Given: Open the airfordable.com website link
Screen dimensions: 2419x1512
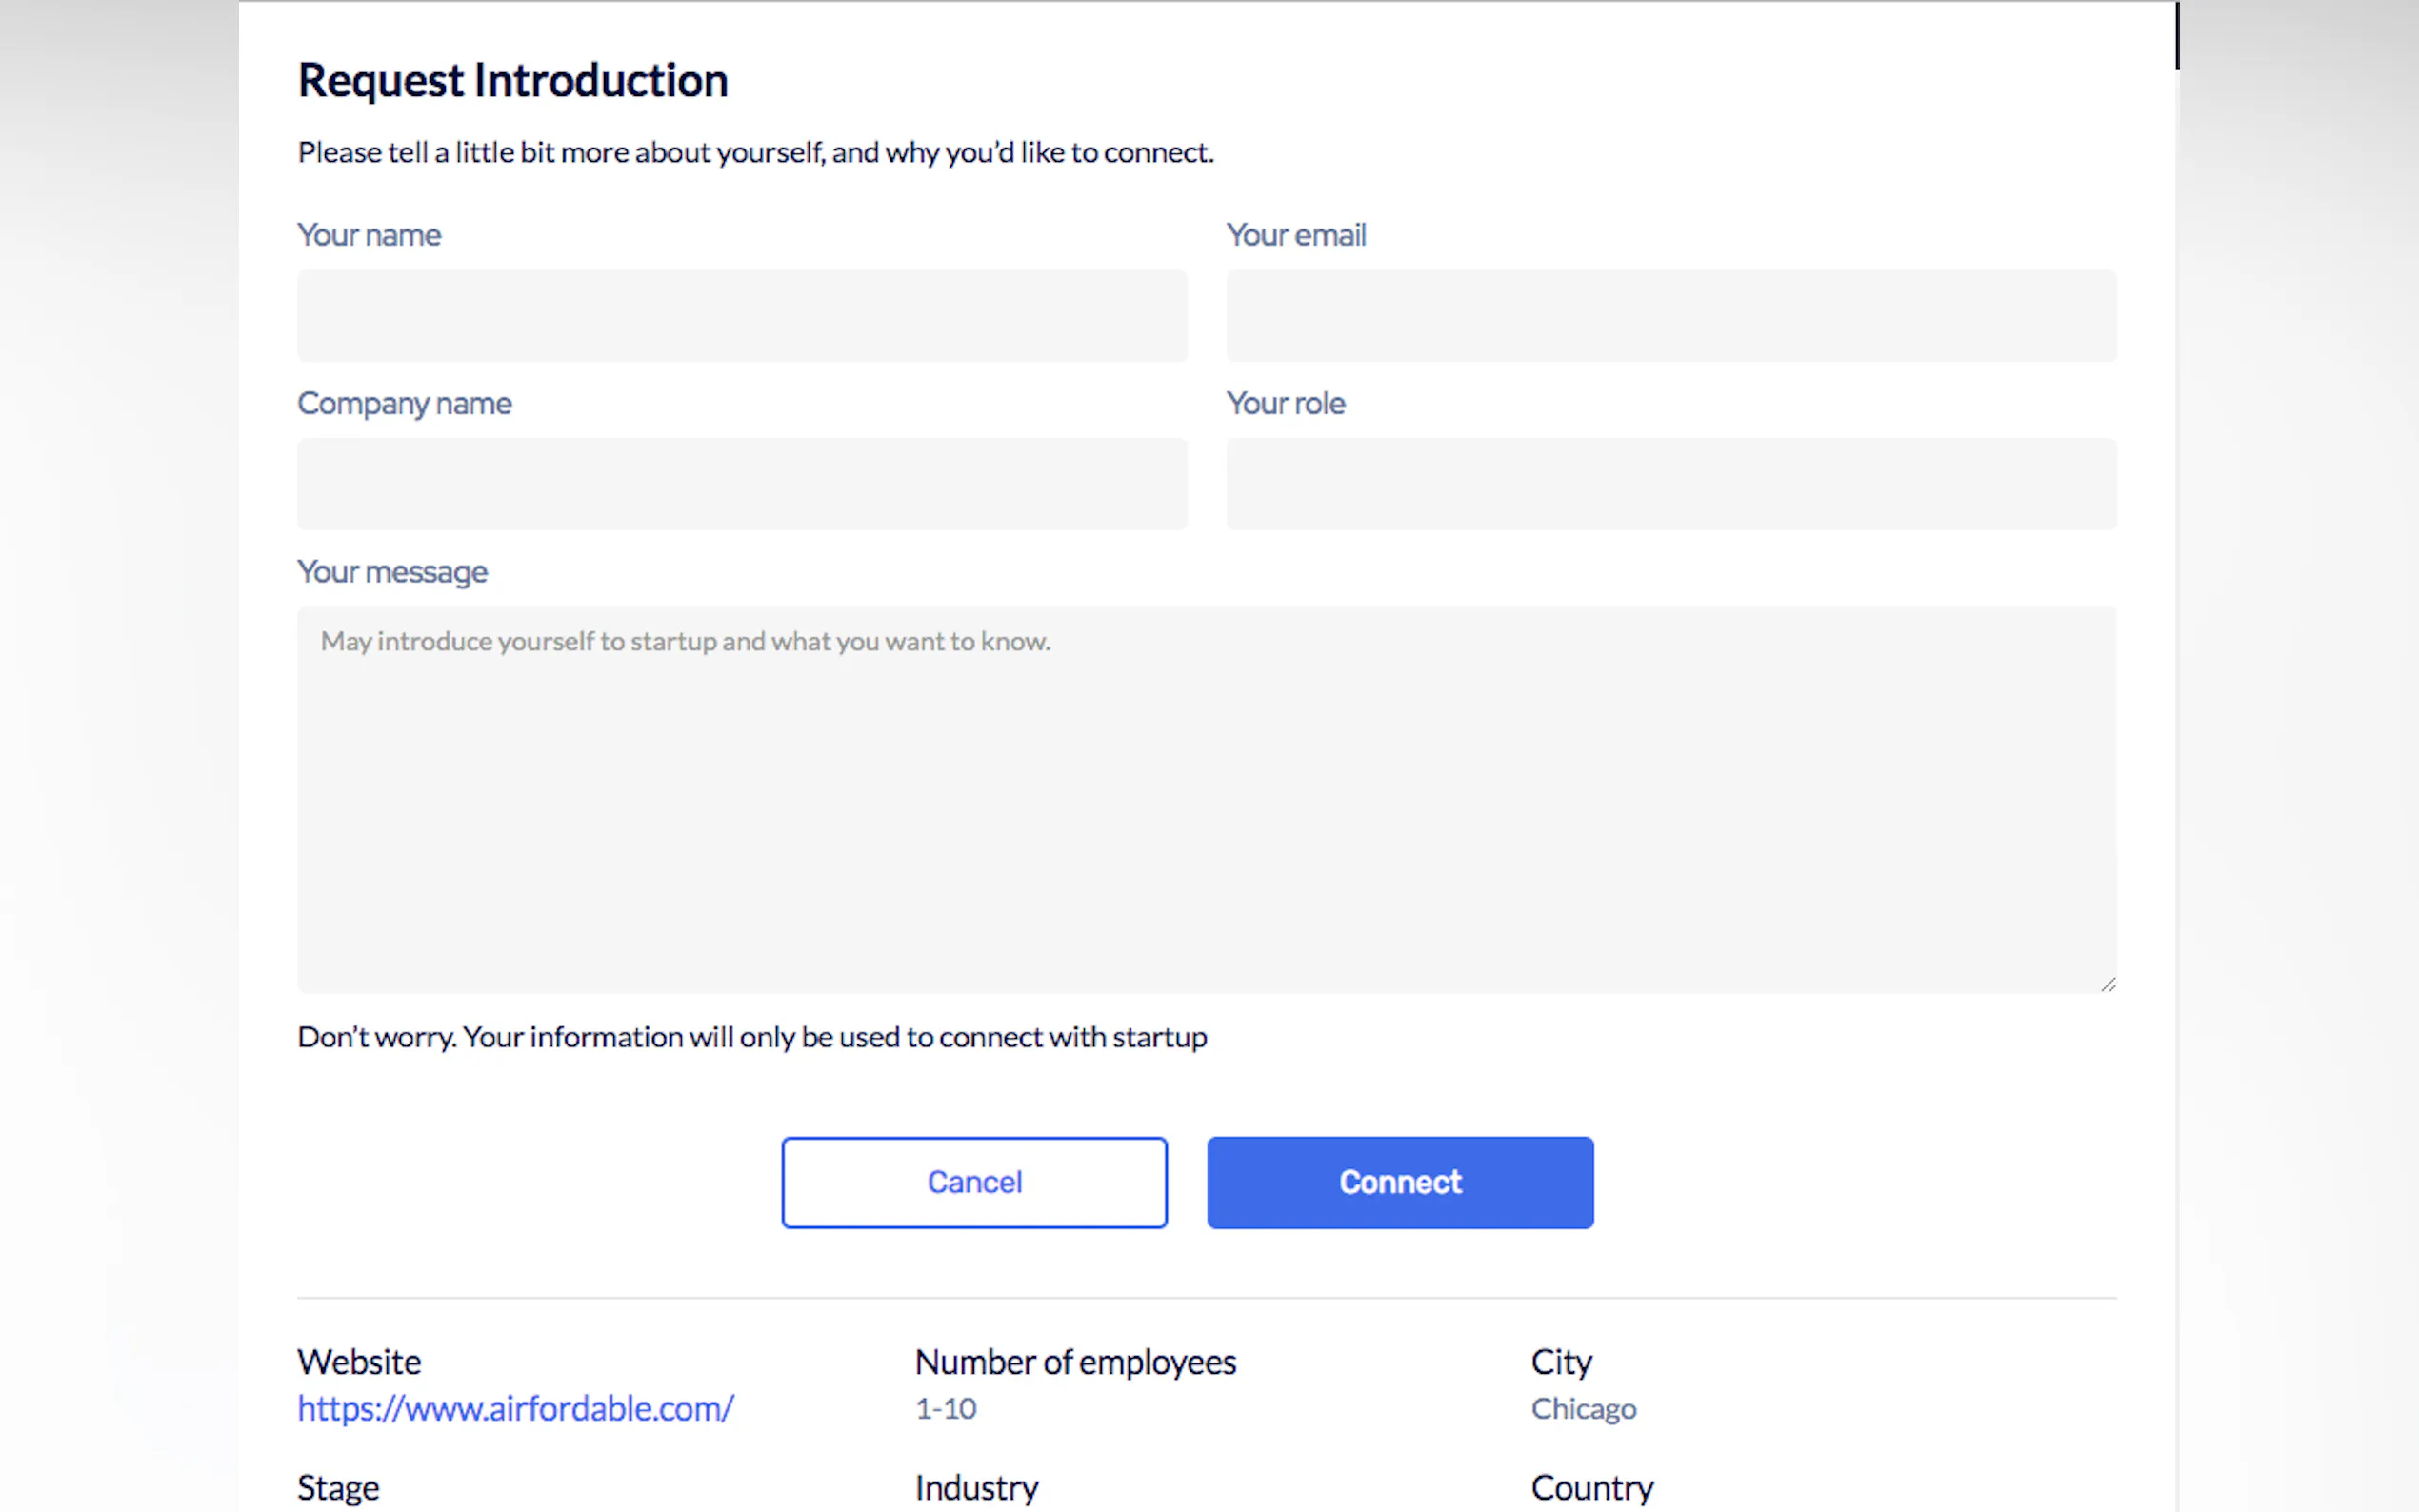Looking at the screenshot, I should point(516,1409).
